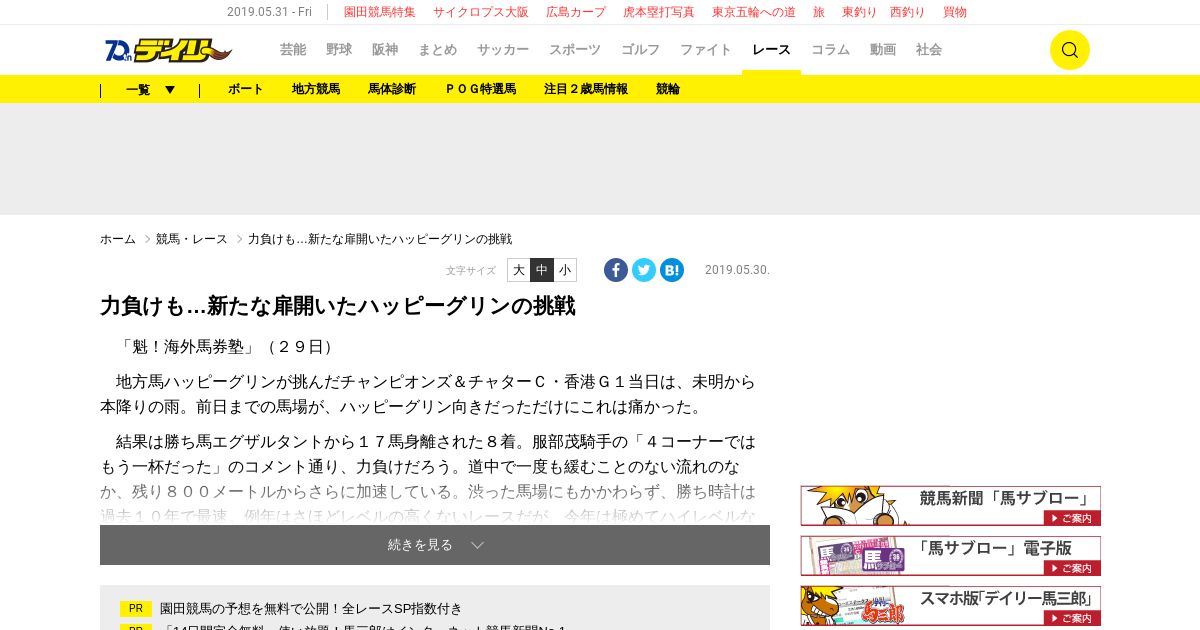Click article title in breadcrumb

(x=380, y=239)
